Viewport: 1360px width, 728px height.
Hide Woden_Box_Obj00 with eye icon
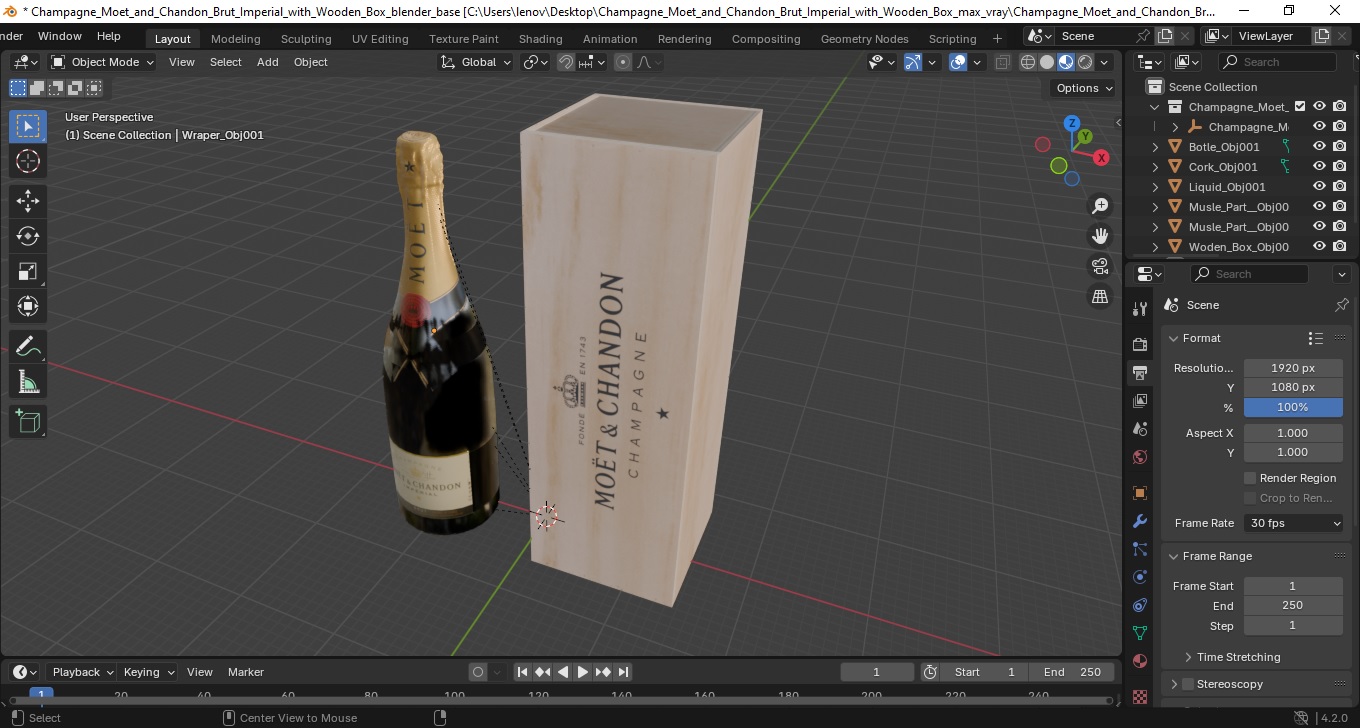[1319, 247]
